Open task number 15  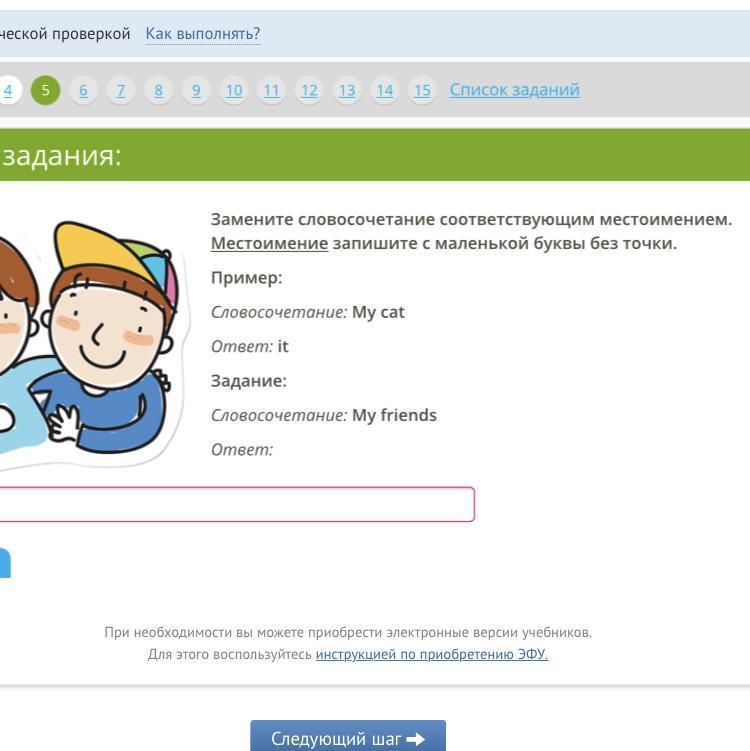click(422, 90)
